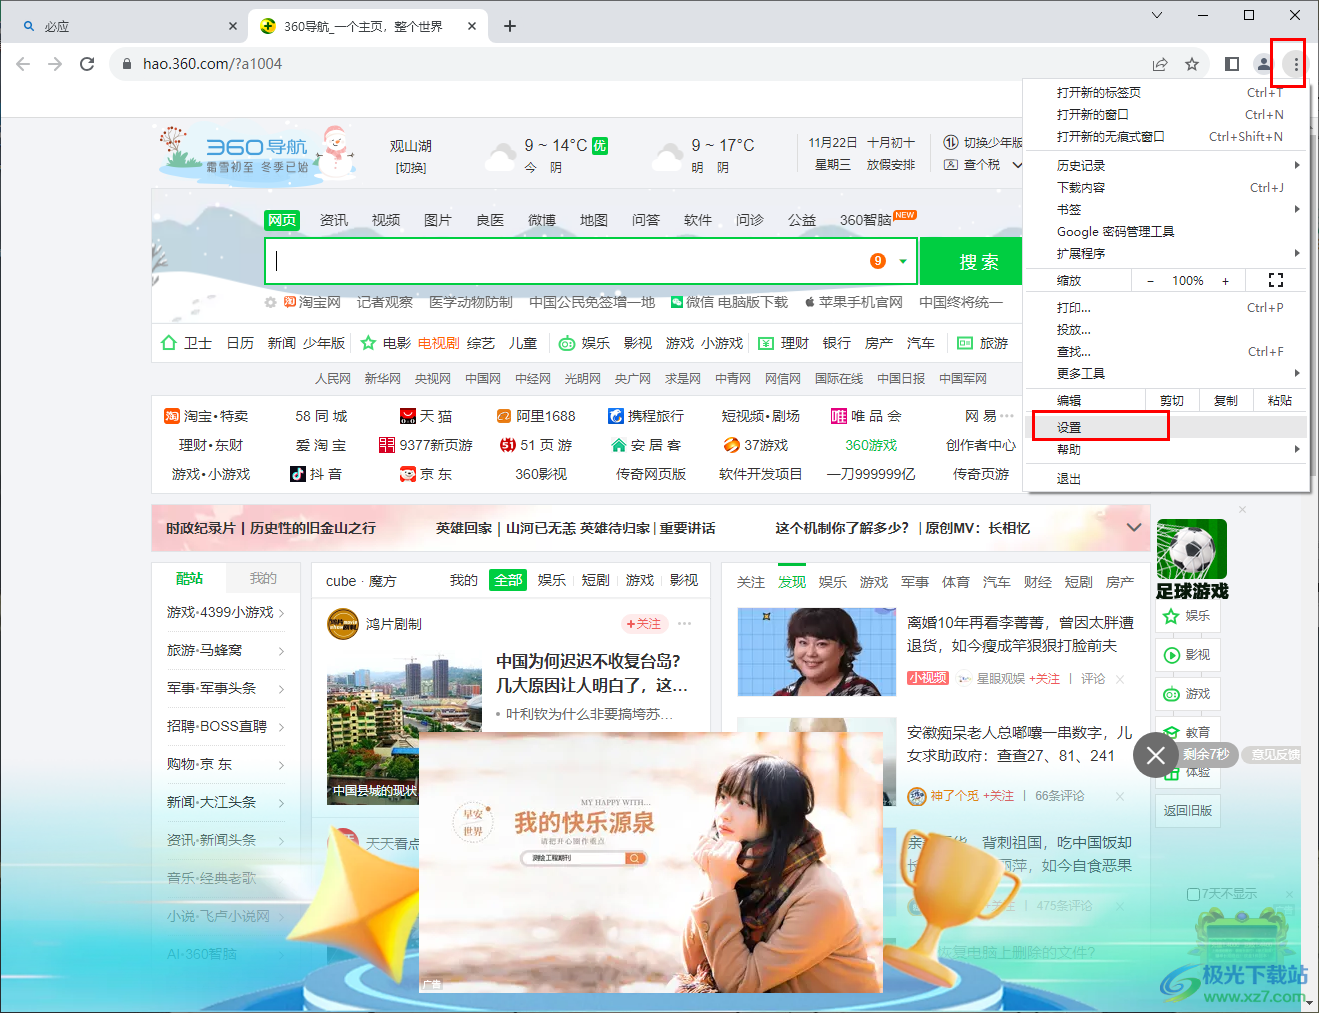Click the browser profile avatar icon
Viewport: 1319px width, 1013px height.
tap(1264, 64)
